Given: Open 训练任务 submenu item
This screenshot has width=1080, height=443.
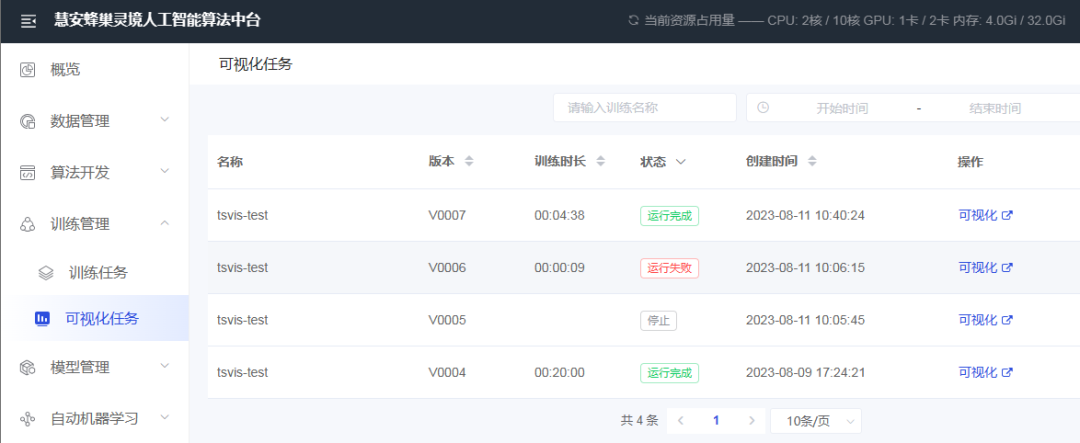Looking at the screenshot, I should tap(98, 272).
